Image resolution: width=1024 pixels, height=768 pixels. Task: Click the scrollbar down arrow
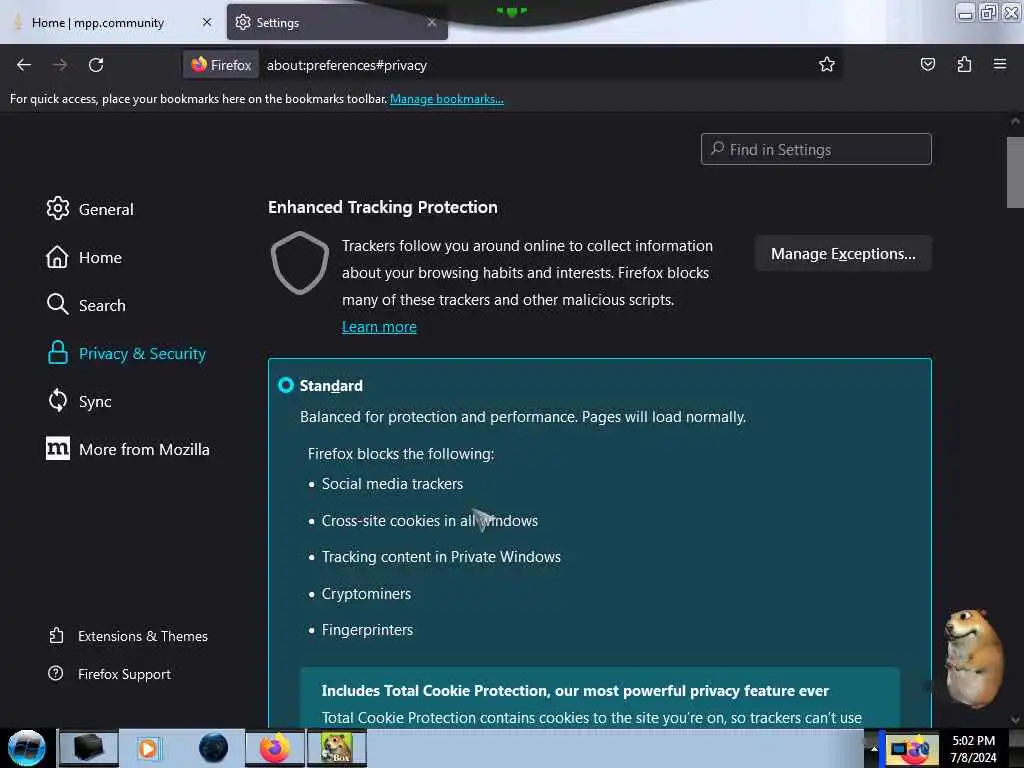pos(1015,720)
